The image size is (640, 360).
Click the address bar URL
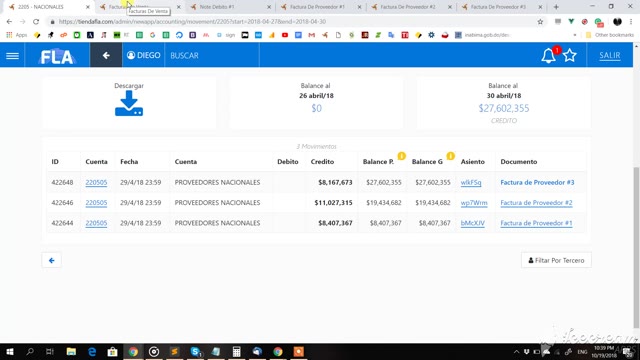coord(192,22)
